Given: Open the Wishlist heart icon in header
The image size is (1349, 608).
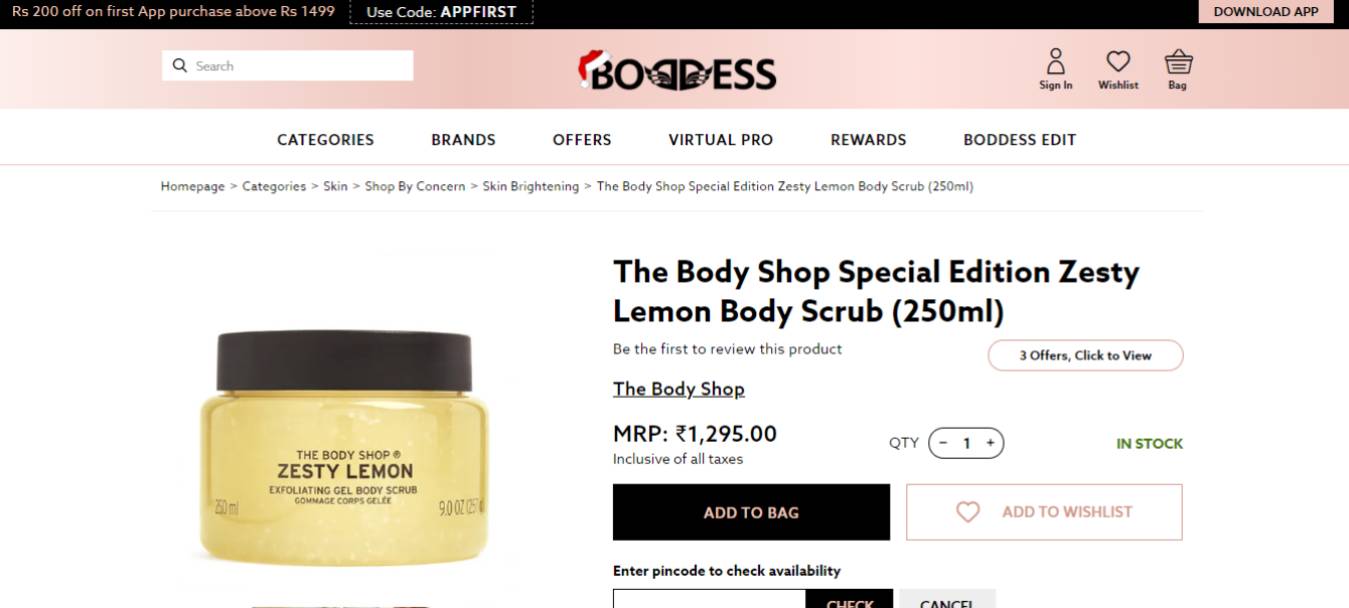Looking at the screenshot, I should pos(1118,62).
